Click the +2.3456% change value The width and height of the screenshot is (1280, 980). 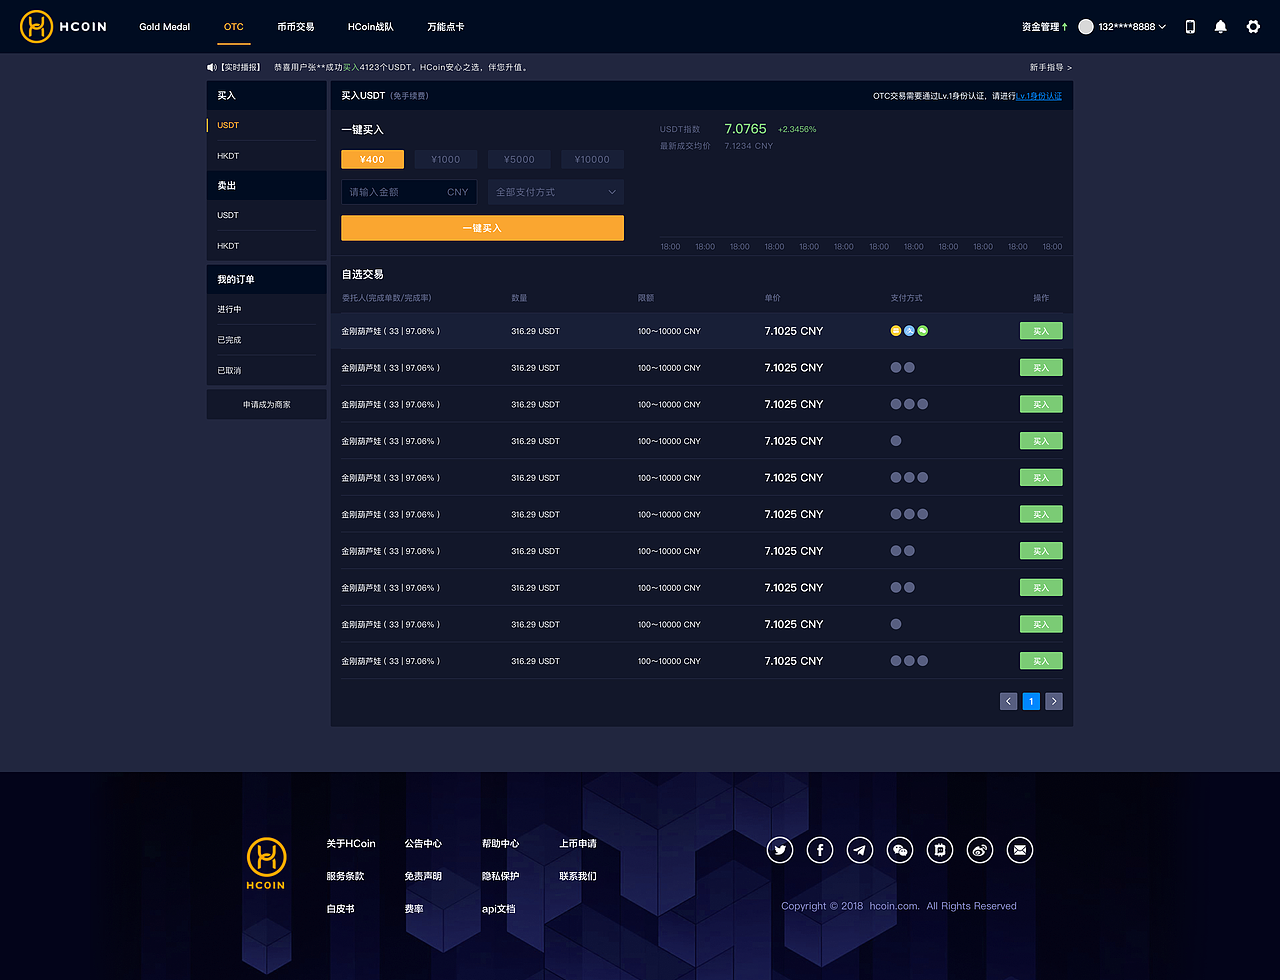(x=797, y=129)
